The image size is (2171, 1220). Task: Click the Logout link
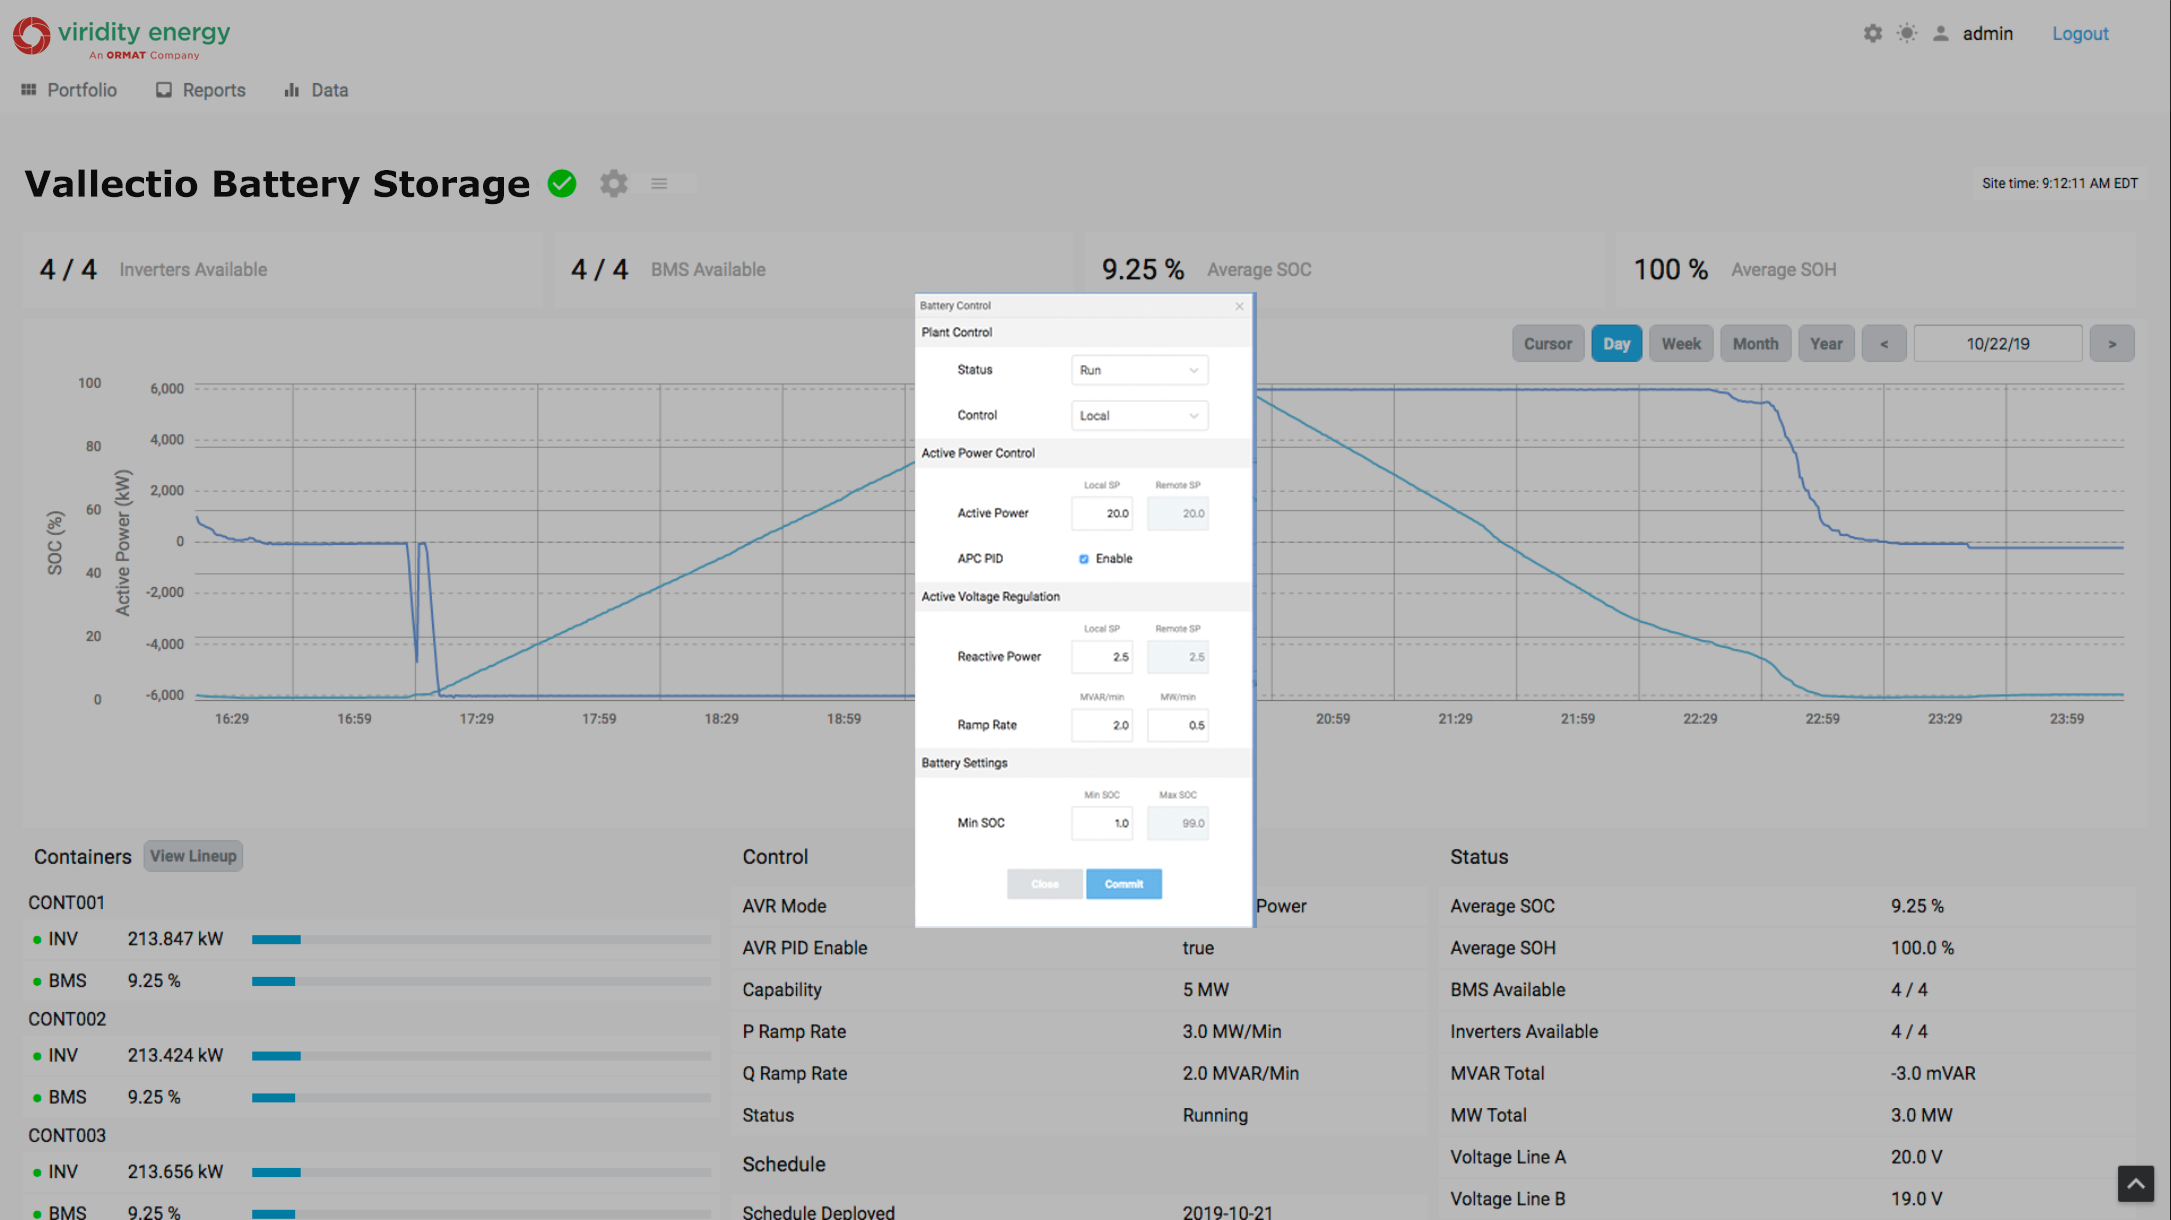(2080, 33)
